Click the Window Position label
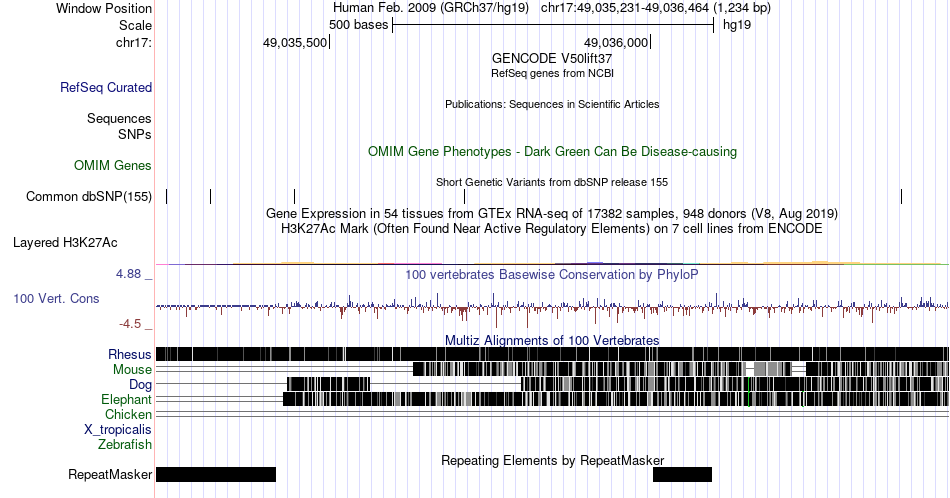The width and height of the screenshot is (950, 498). pyautogui.click(x=104, y=8)
